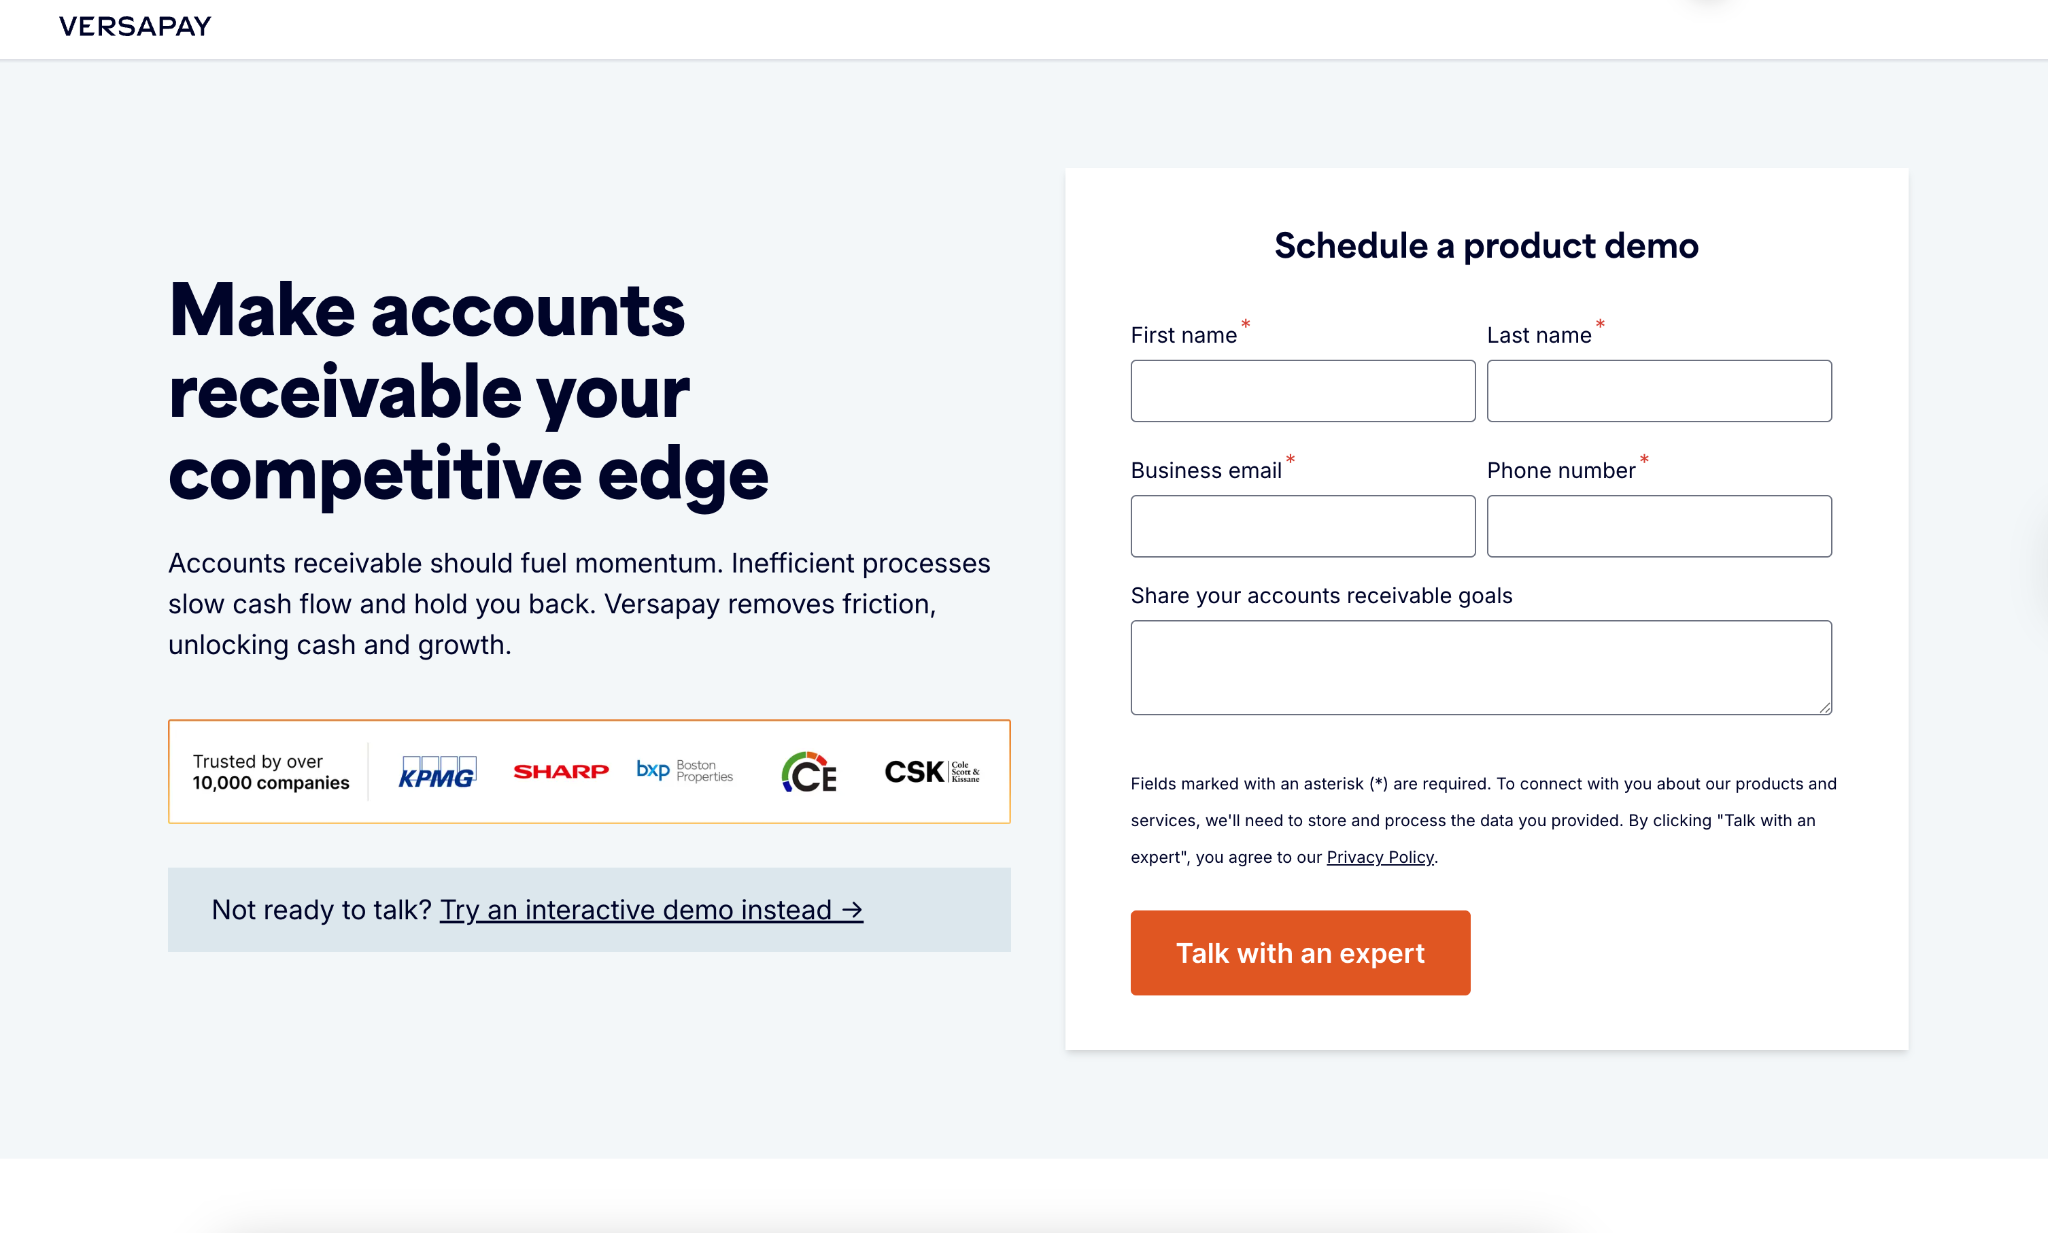Click the Versapay logo in the header
Viewport: 2048px width, 1233px height.
(x=135, y=27)
